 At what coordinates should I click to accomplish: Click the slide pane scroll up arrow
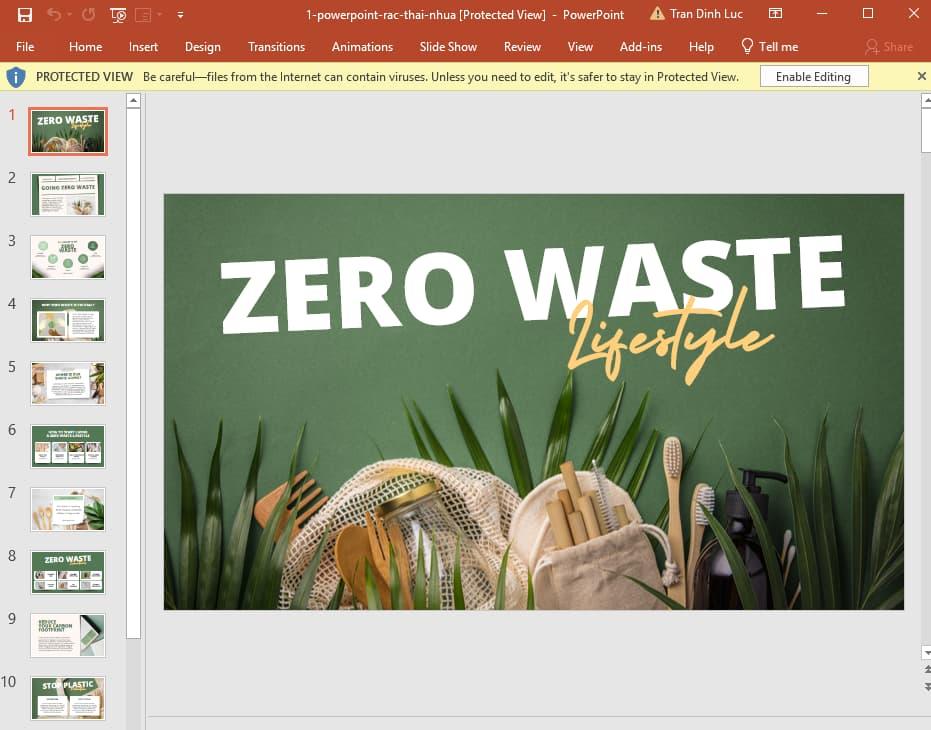pos(926,100)
